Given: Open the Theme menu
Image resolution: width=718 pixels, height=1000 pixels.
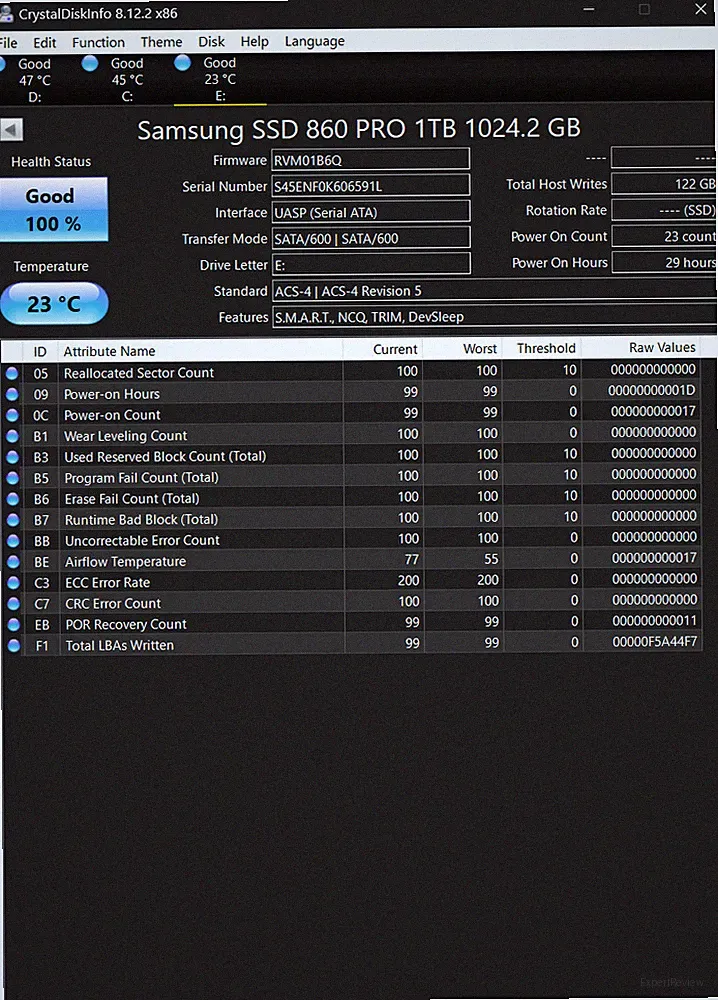Looking at the screenshot, I should pos(161,42).
